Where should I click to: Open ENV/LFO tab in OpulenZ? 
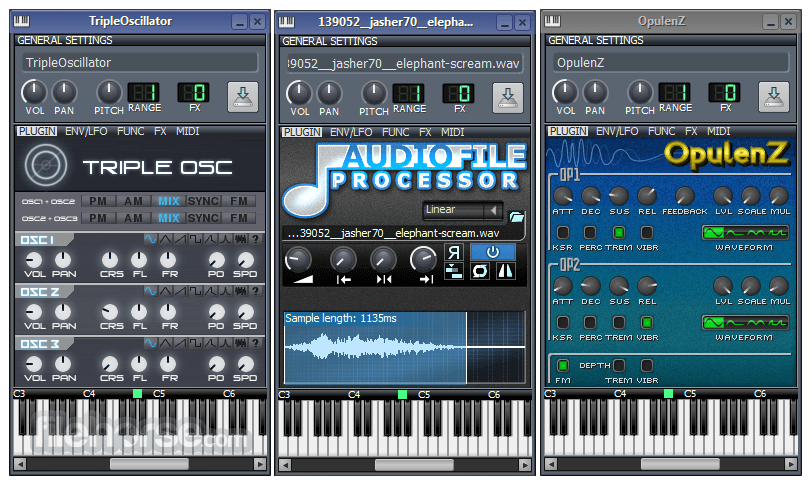(617, 131)
